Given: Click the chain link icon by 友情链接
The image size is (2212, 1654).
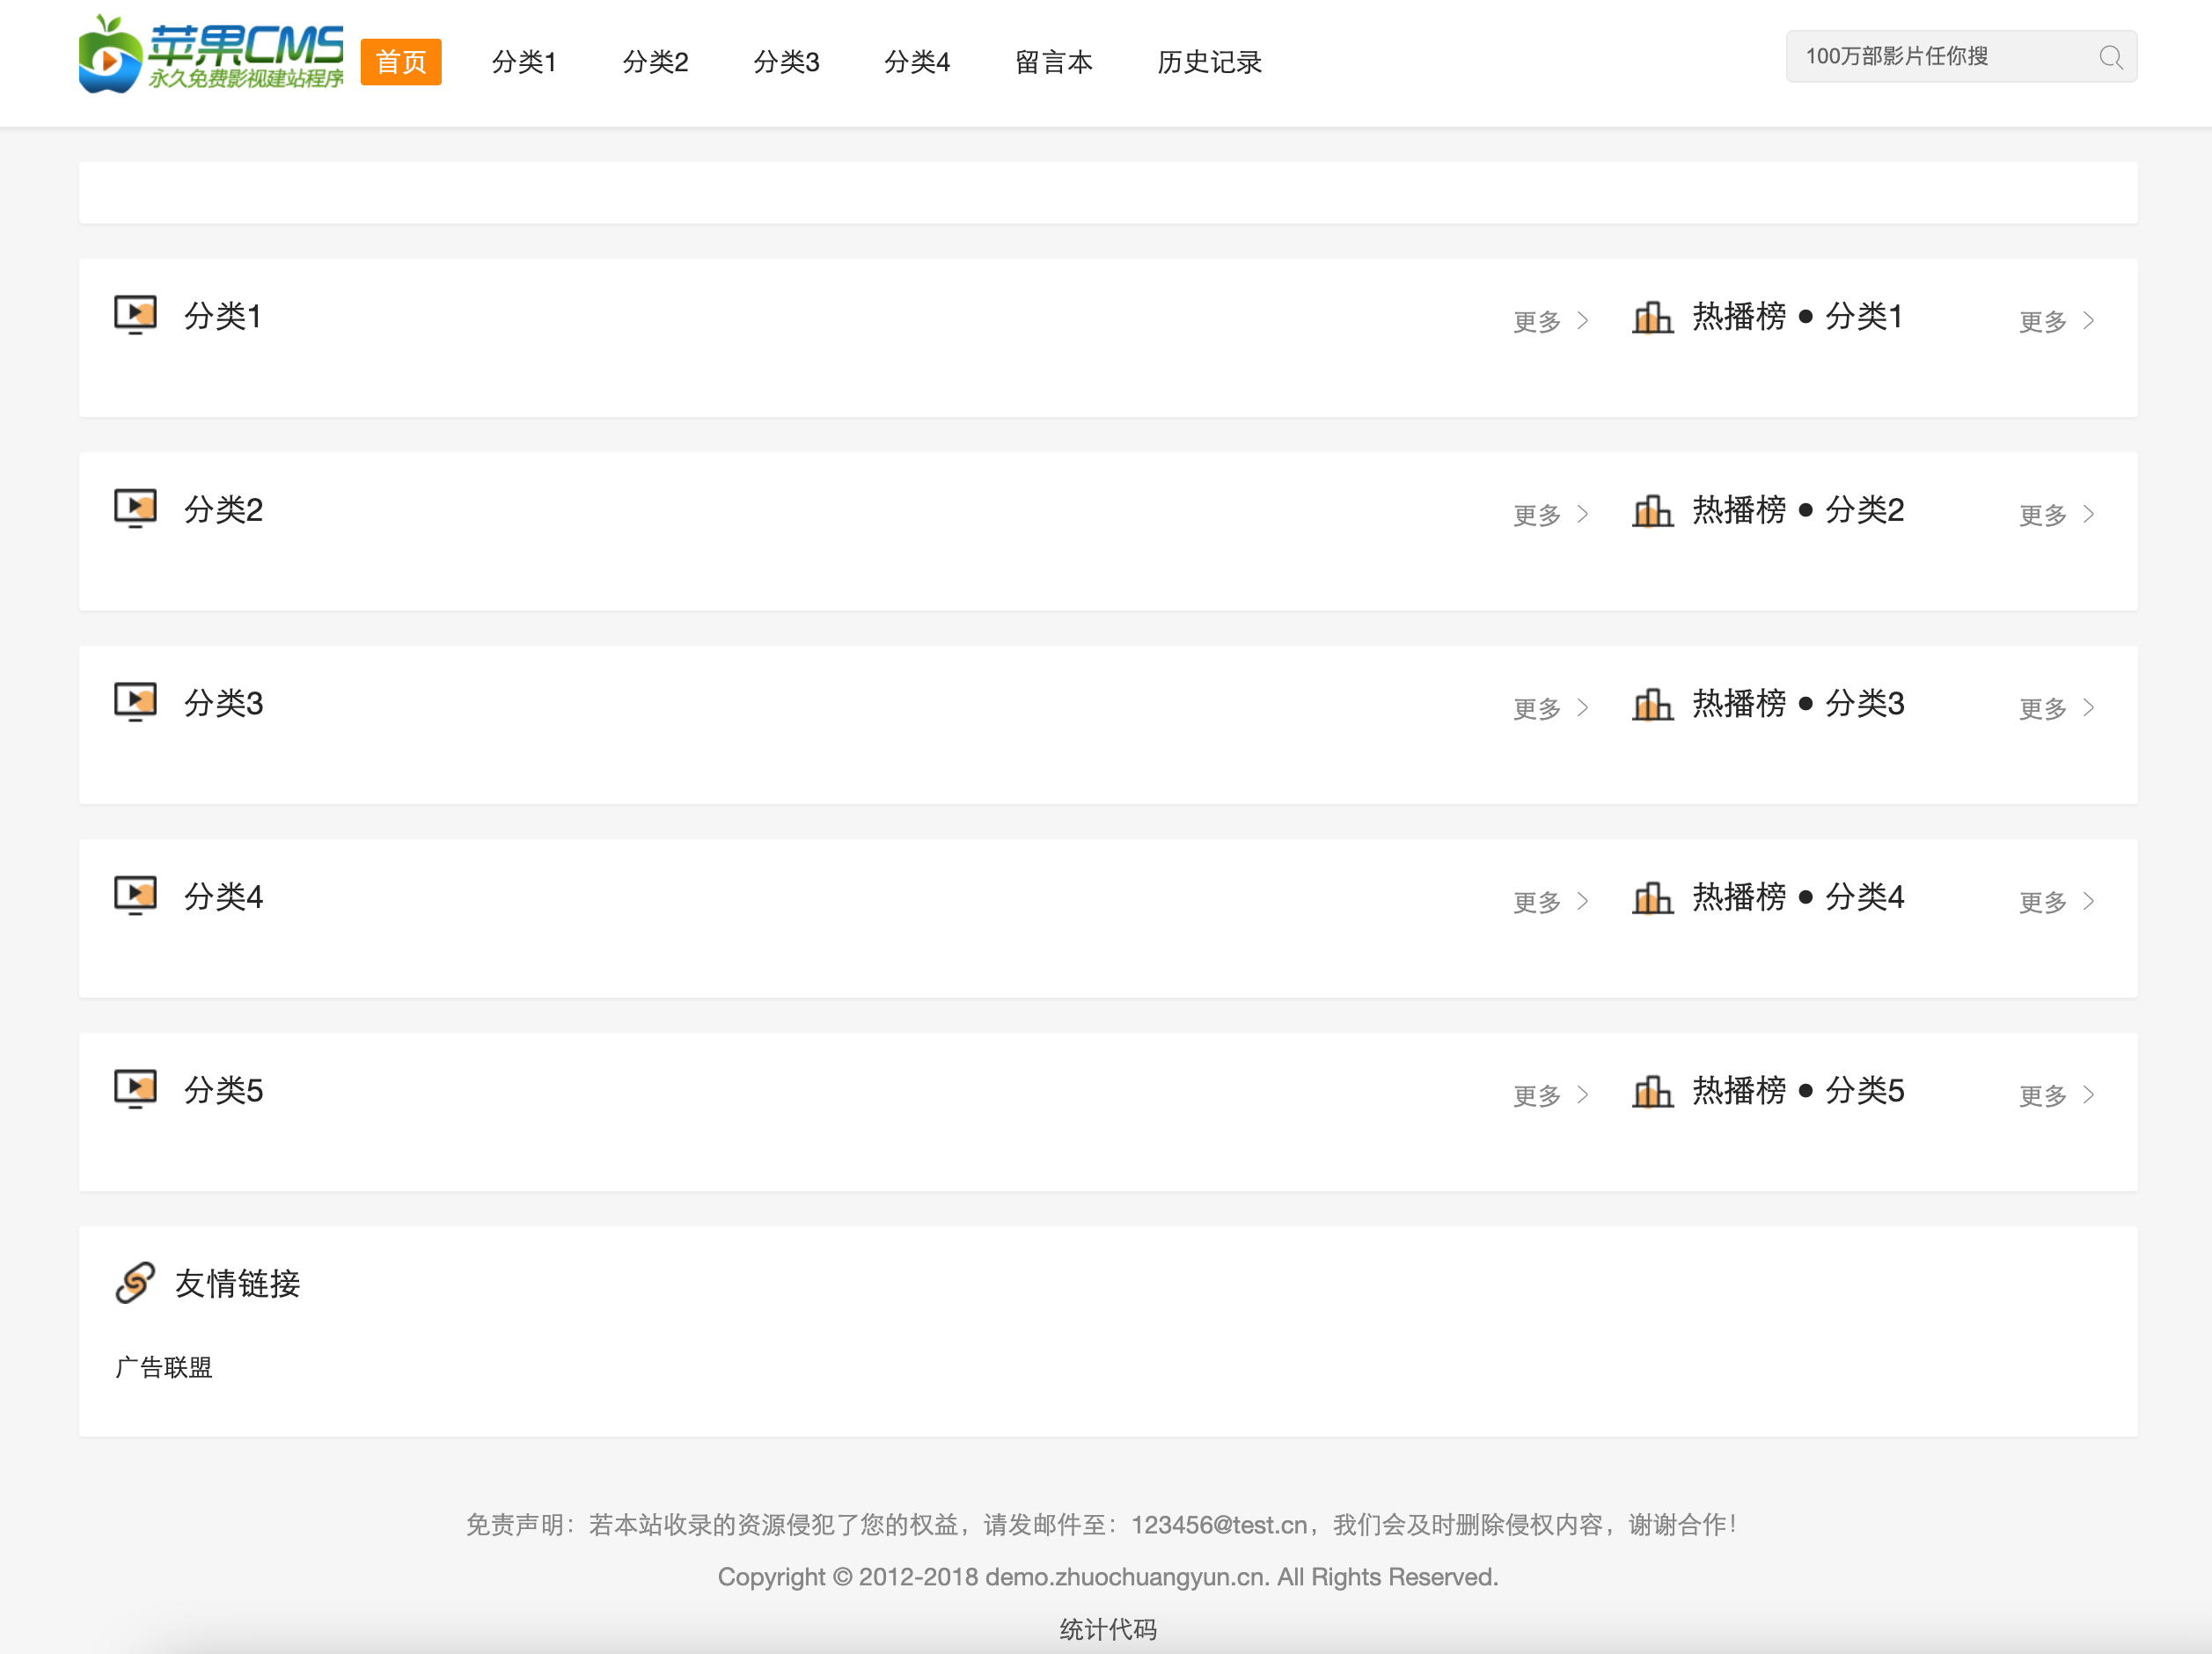Looking at the screenshot, I should 135,1283.
